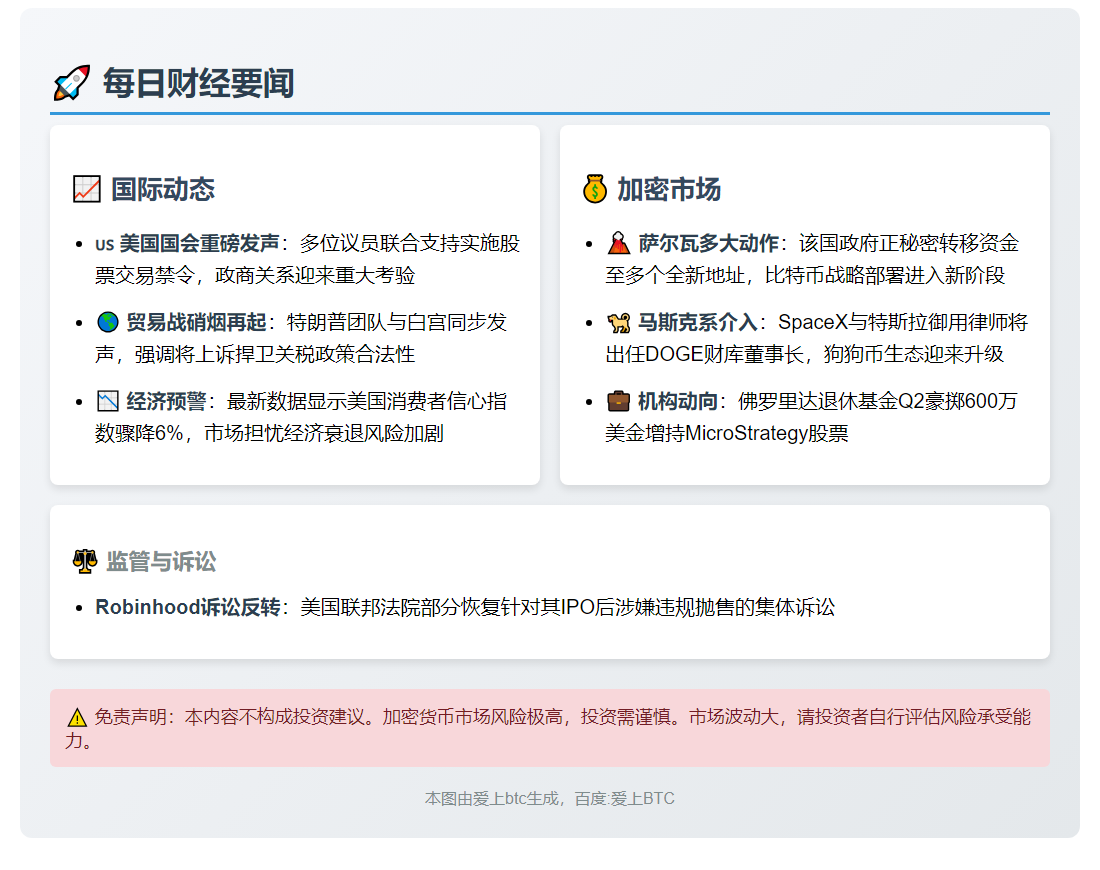Click the 爱上BTC credit text at the bottom

tap(549, 798)
